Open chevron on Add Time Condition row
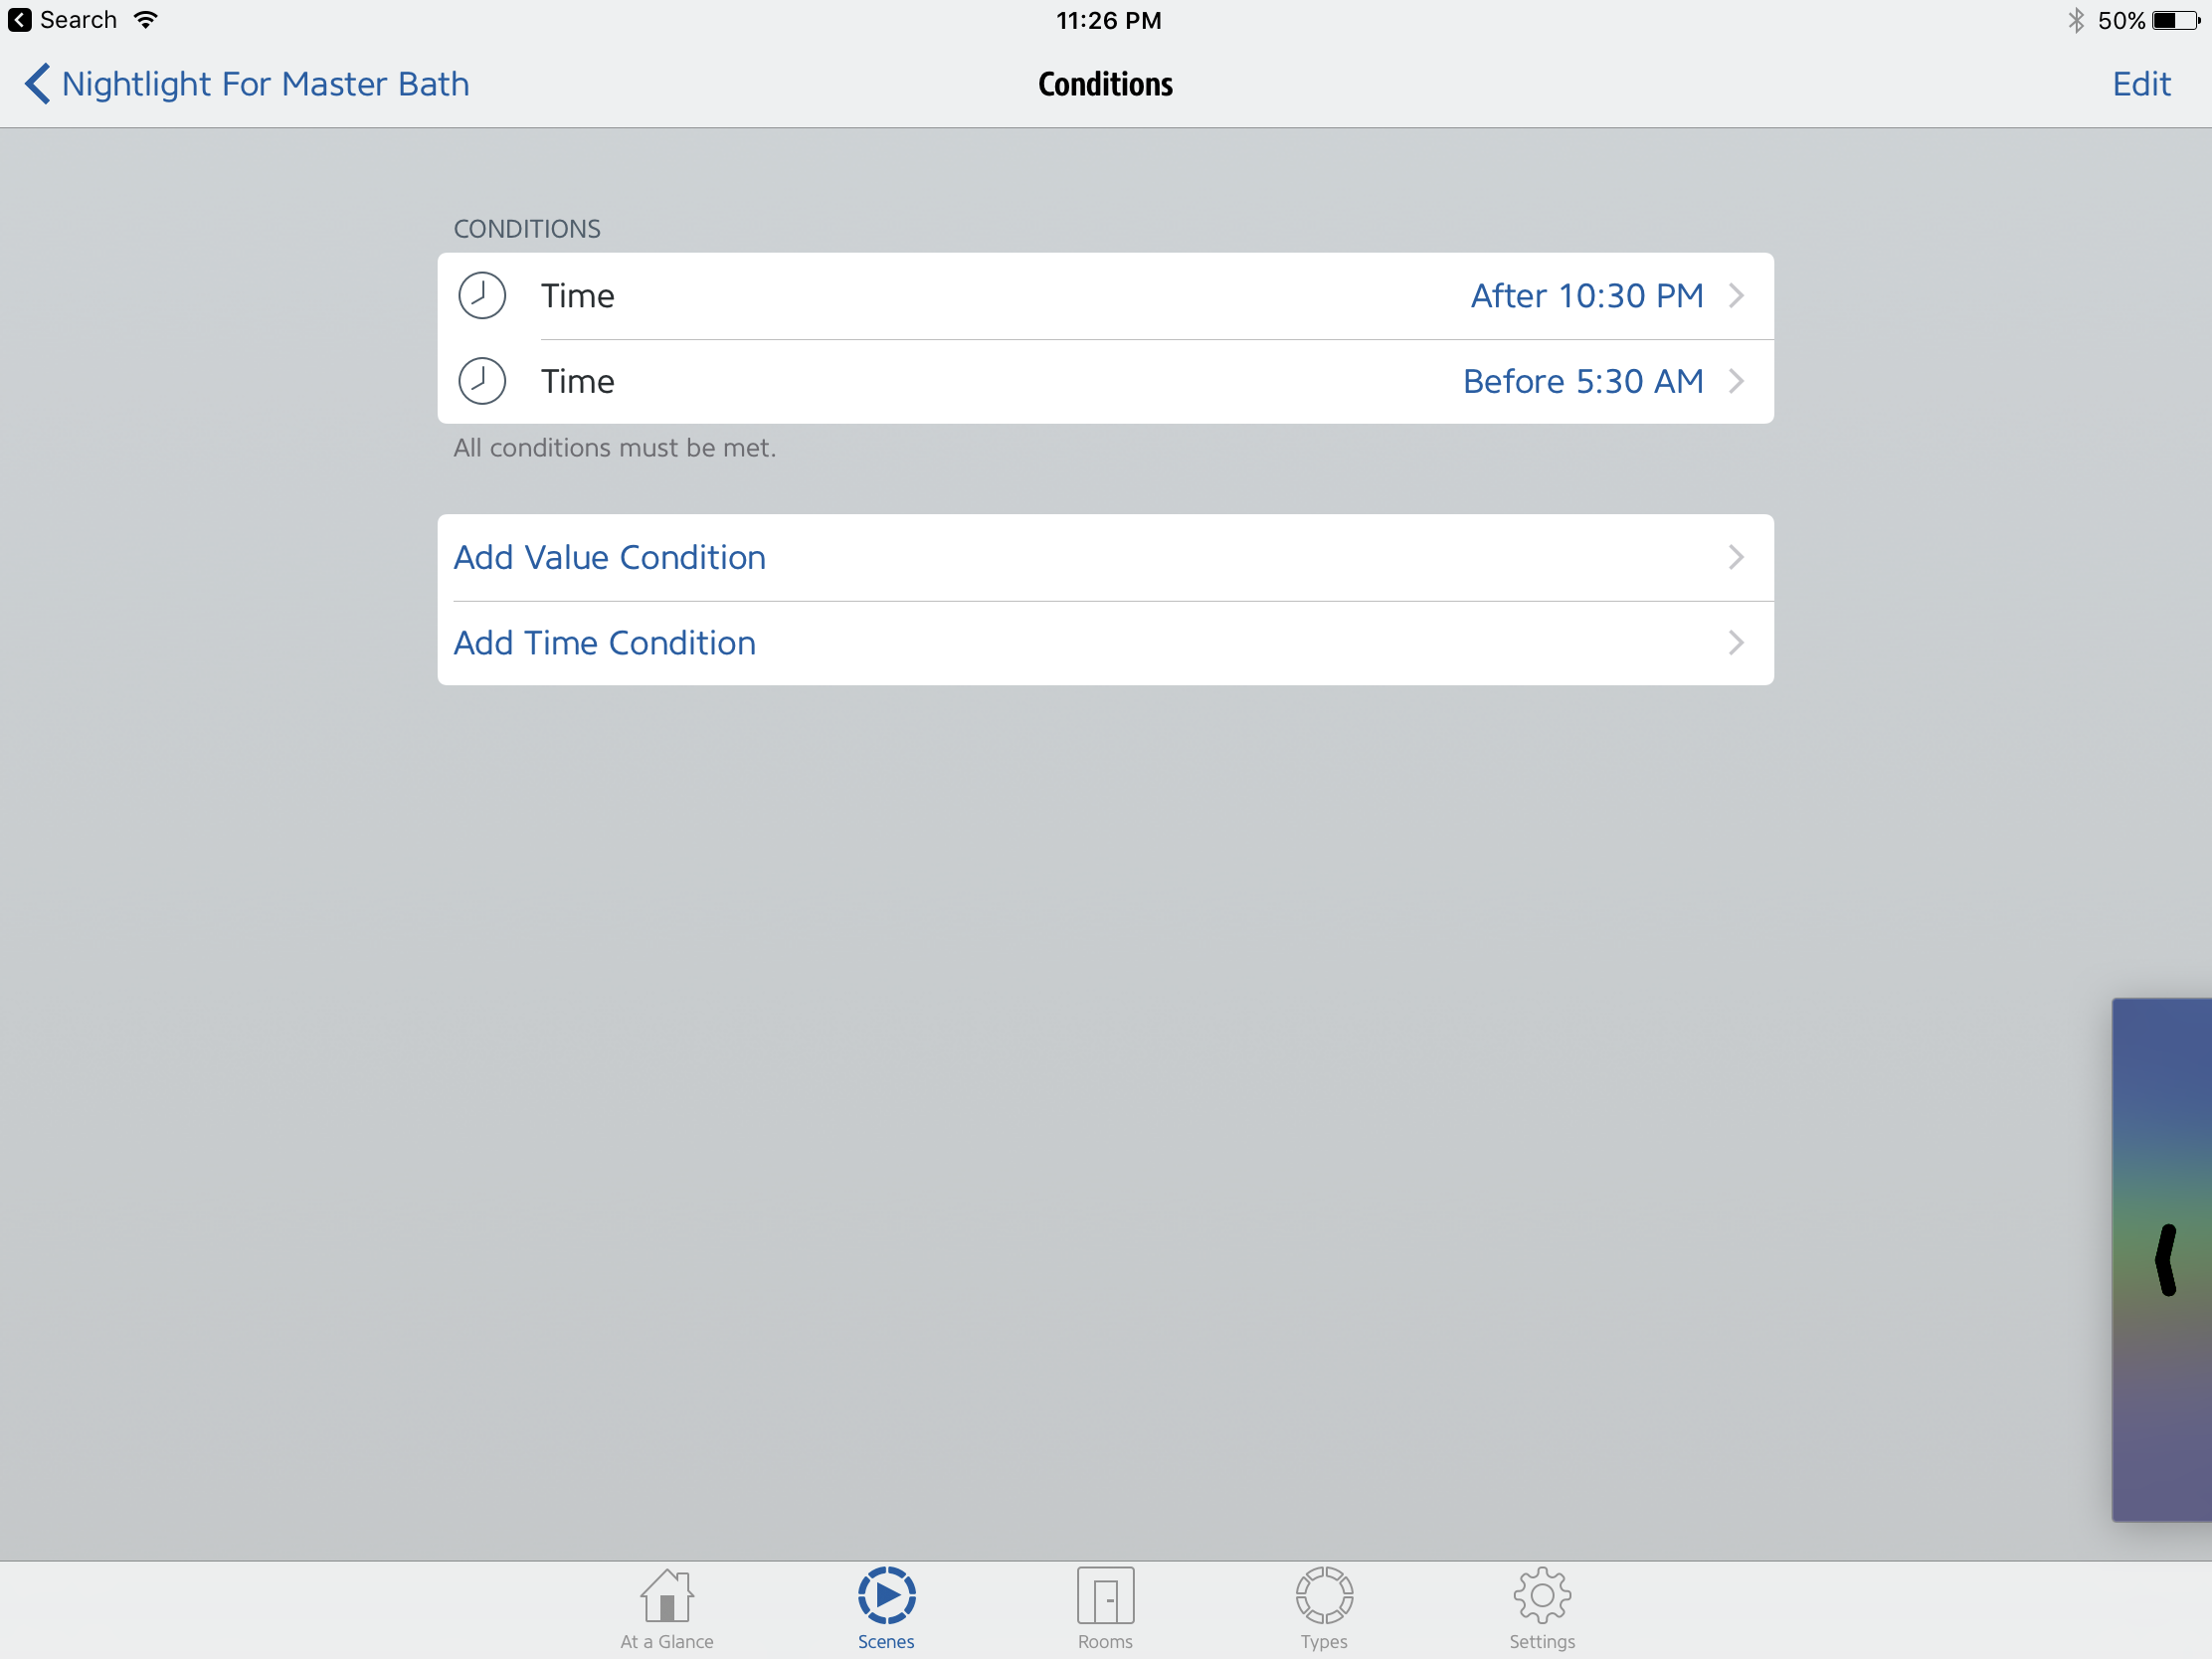The width and height of the screenshot is (2212, 1659). [1736, 643]
